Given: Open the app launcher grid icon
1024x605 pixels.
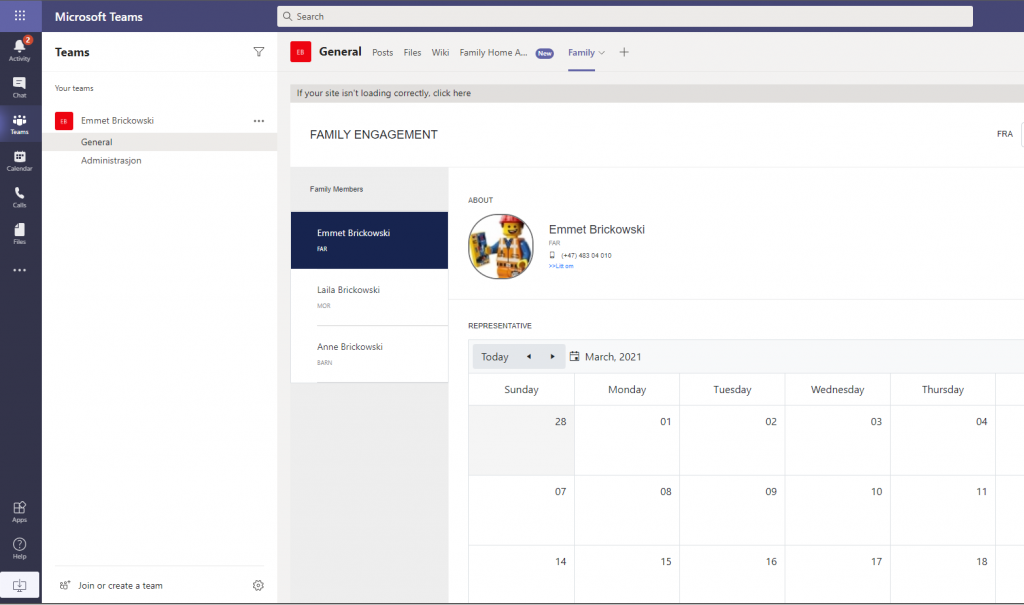Looking at the screenshot, I should point(20,16).
